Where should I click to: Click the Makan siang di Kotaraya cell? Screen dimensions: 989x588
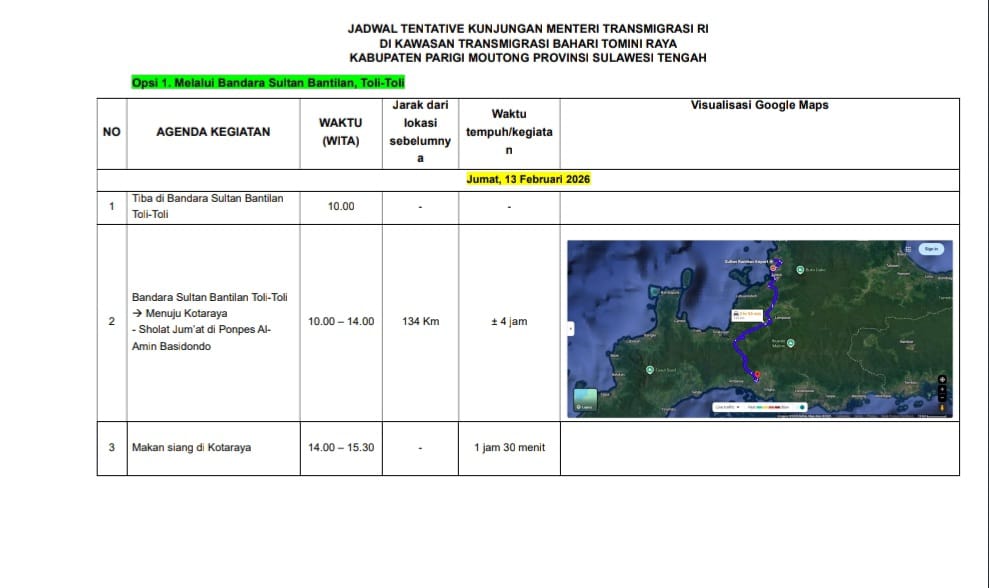pos(191,447)
